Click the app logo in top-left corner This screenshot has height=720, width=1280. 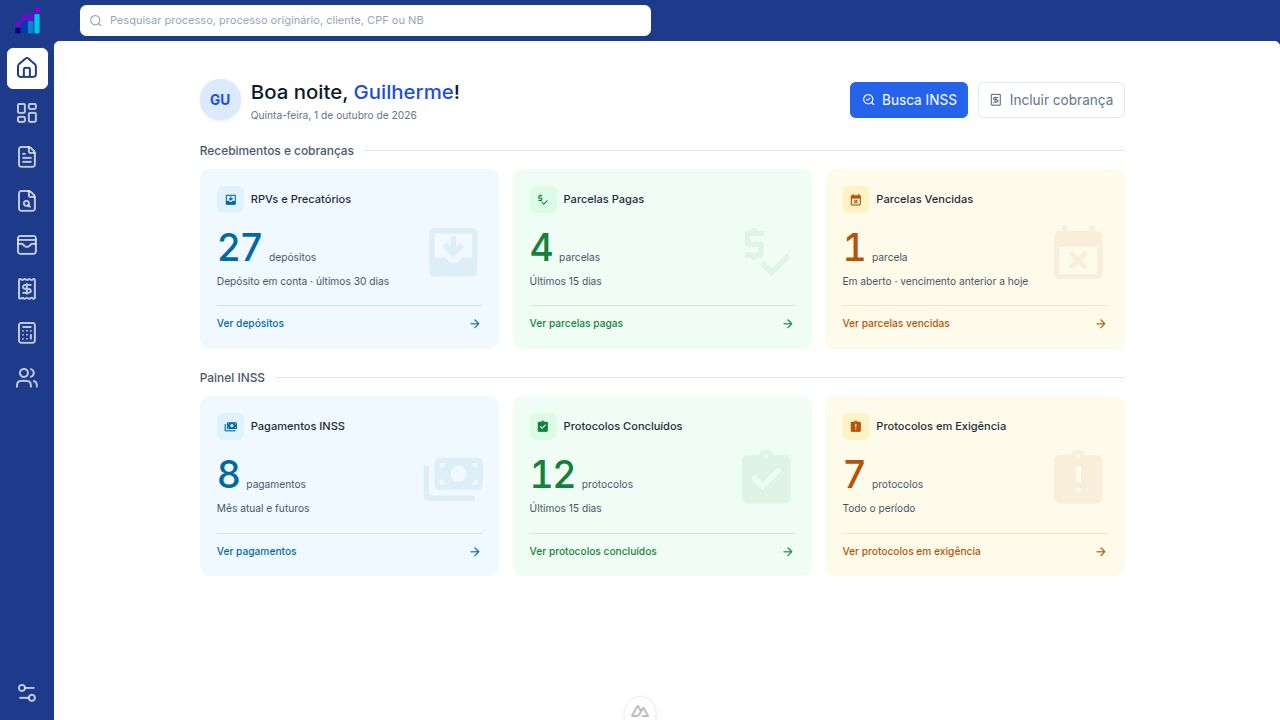coord(27,20)
